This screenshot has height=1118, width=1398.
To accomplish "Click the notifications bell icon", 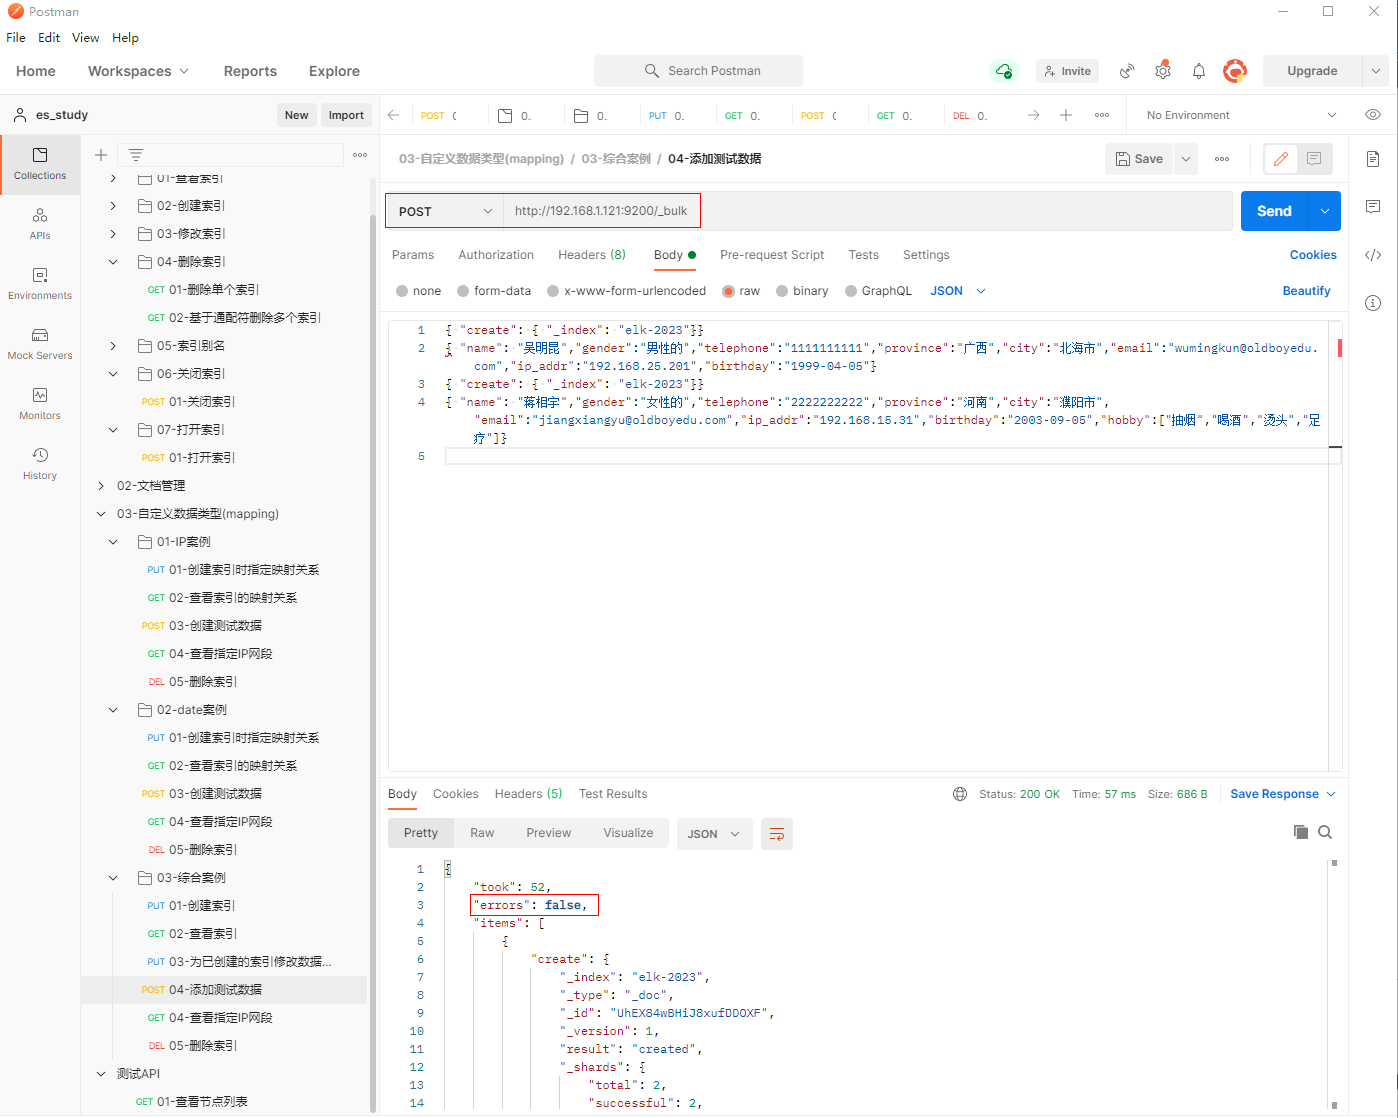I will (x=1198, y=71).
